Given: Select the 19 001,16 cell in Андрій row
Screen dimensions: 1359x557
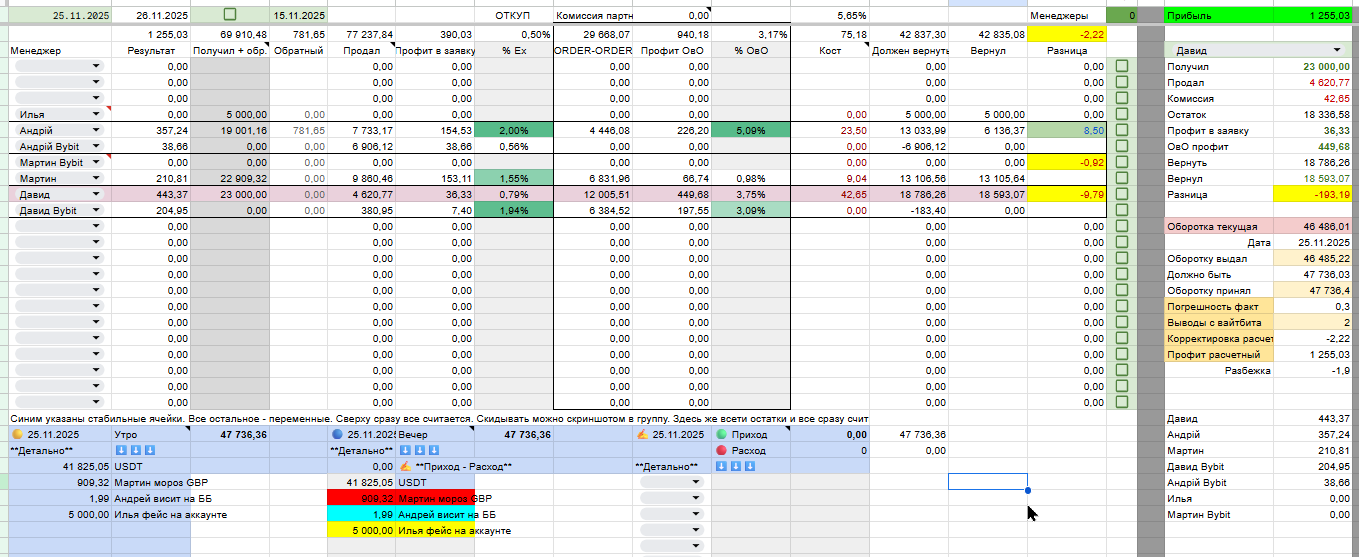Looking at the screenshot, I should pyautogui.click(x=230, y=131).
